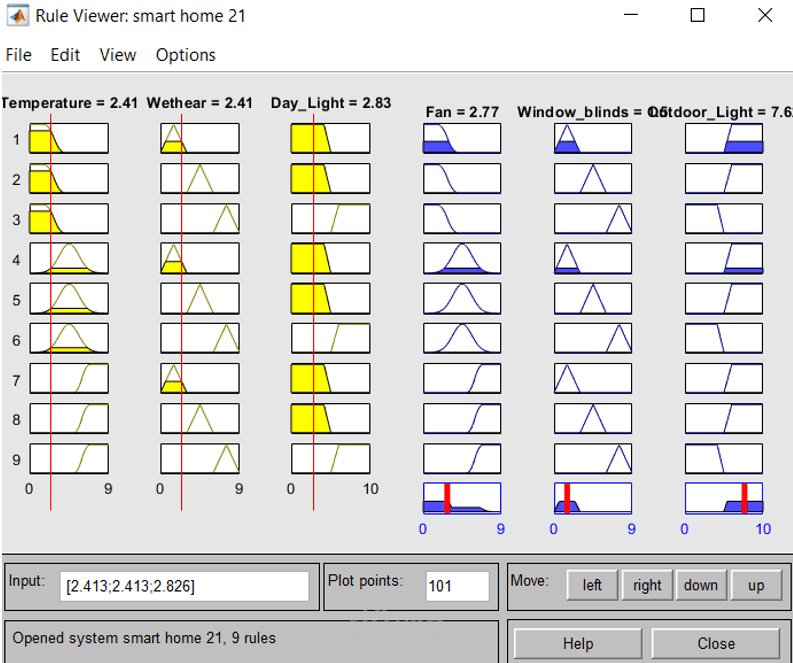The width and height of the screenshot is (793, 663).
Task: Select rule number 6 label
Action: coord(16,340)
